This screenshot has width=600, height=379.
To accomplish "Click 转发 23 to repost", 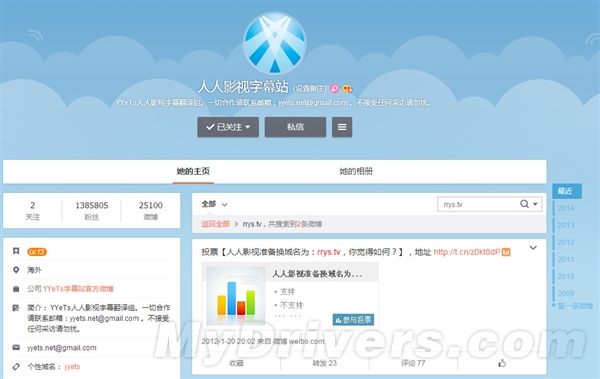I will click(x=324, y=363).
